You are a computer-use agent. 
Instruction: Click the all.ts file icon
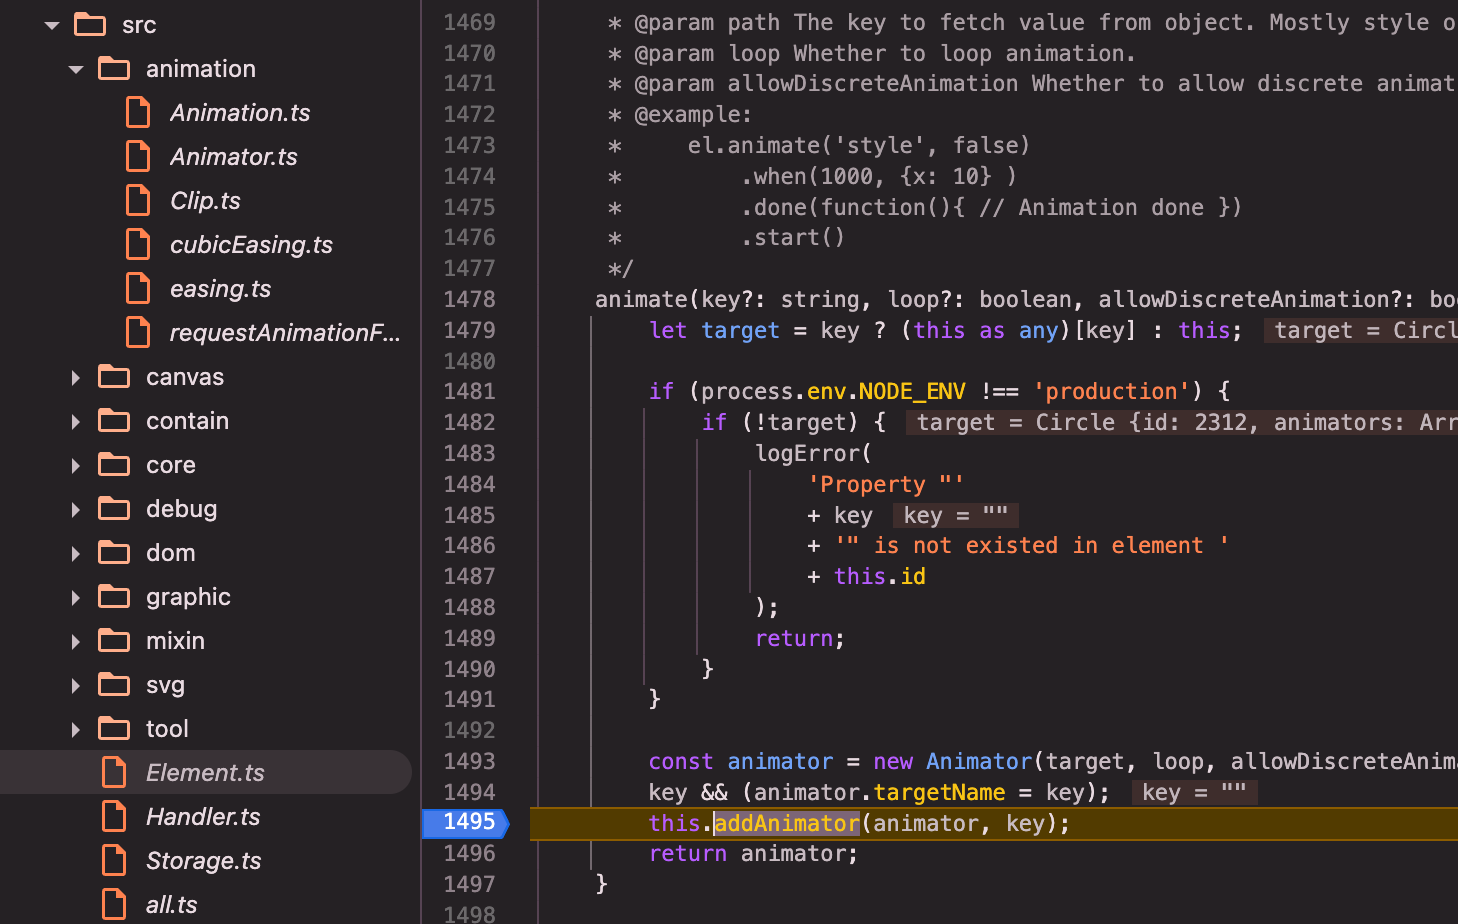(114, 905)
